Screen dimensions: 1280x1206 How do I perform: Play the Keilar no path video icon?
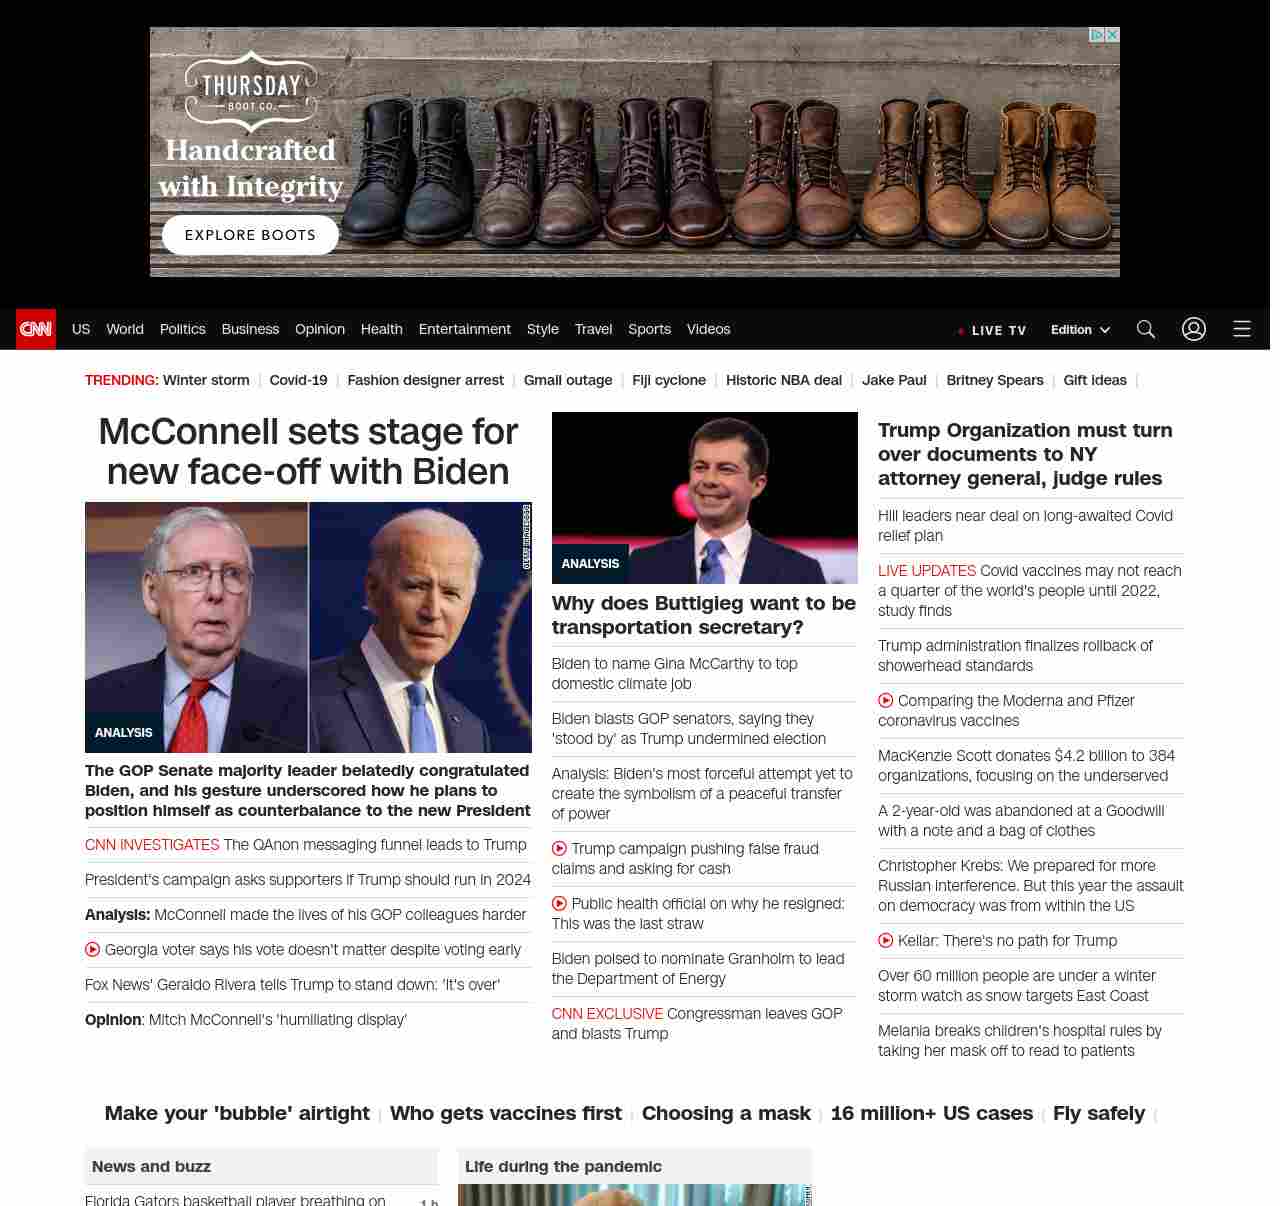[x=886, y=941]
